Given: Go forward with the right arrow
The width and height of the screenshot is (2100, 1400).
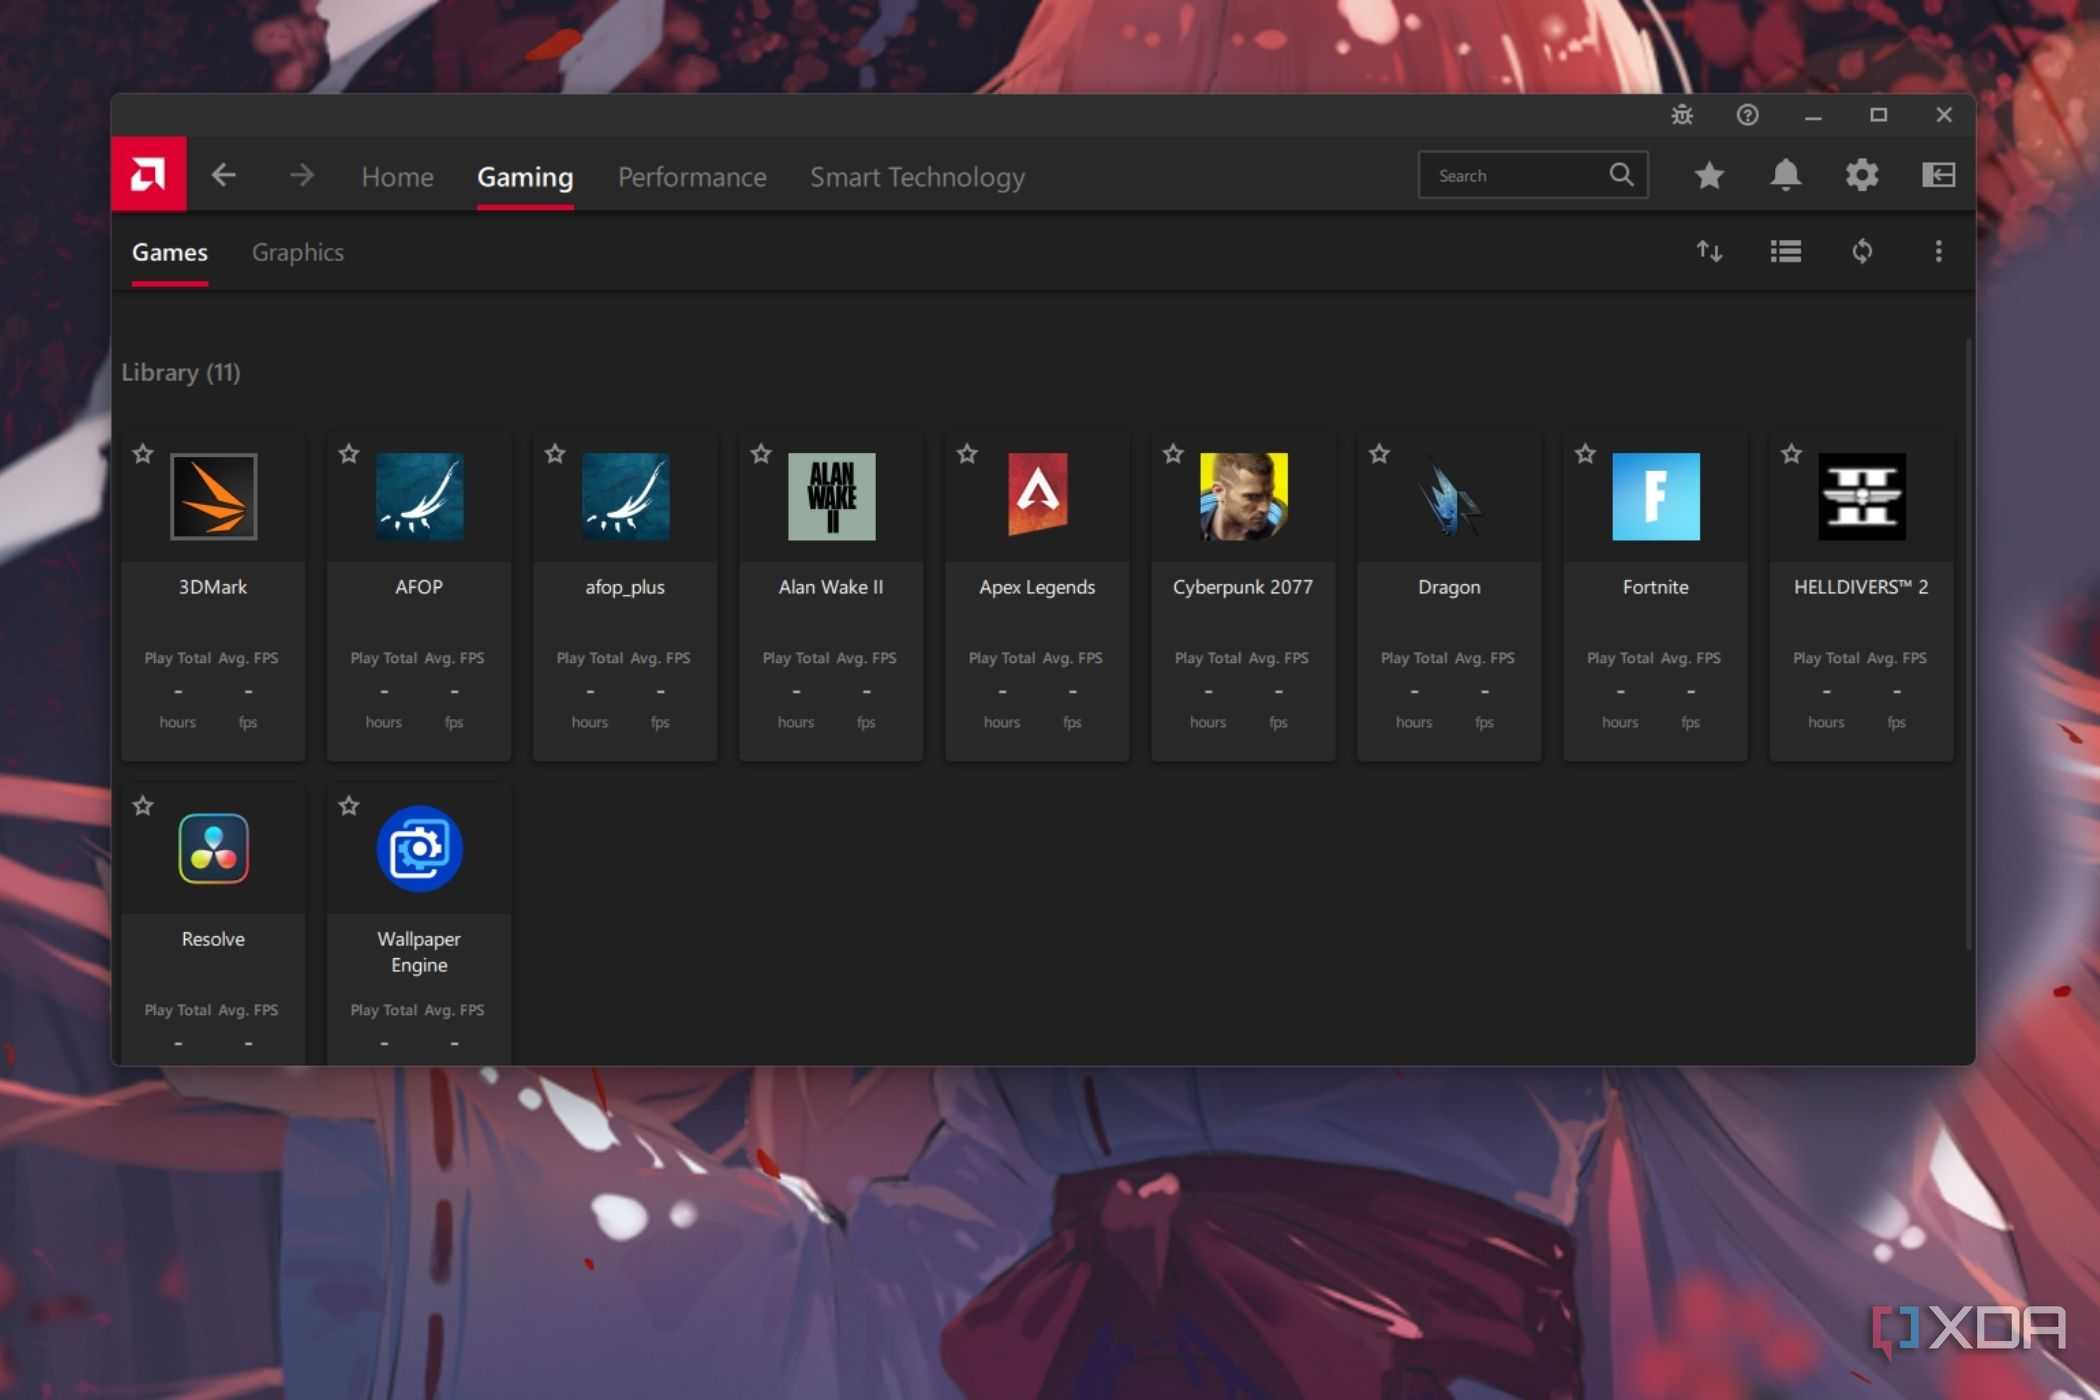Looking at the screenshot, I should (301, 175).
